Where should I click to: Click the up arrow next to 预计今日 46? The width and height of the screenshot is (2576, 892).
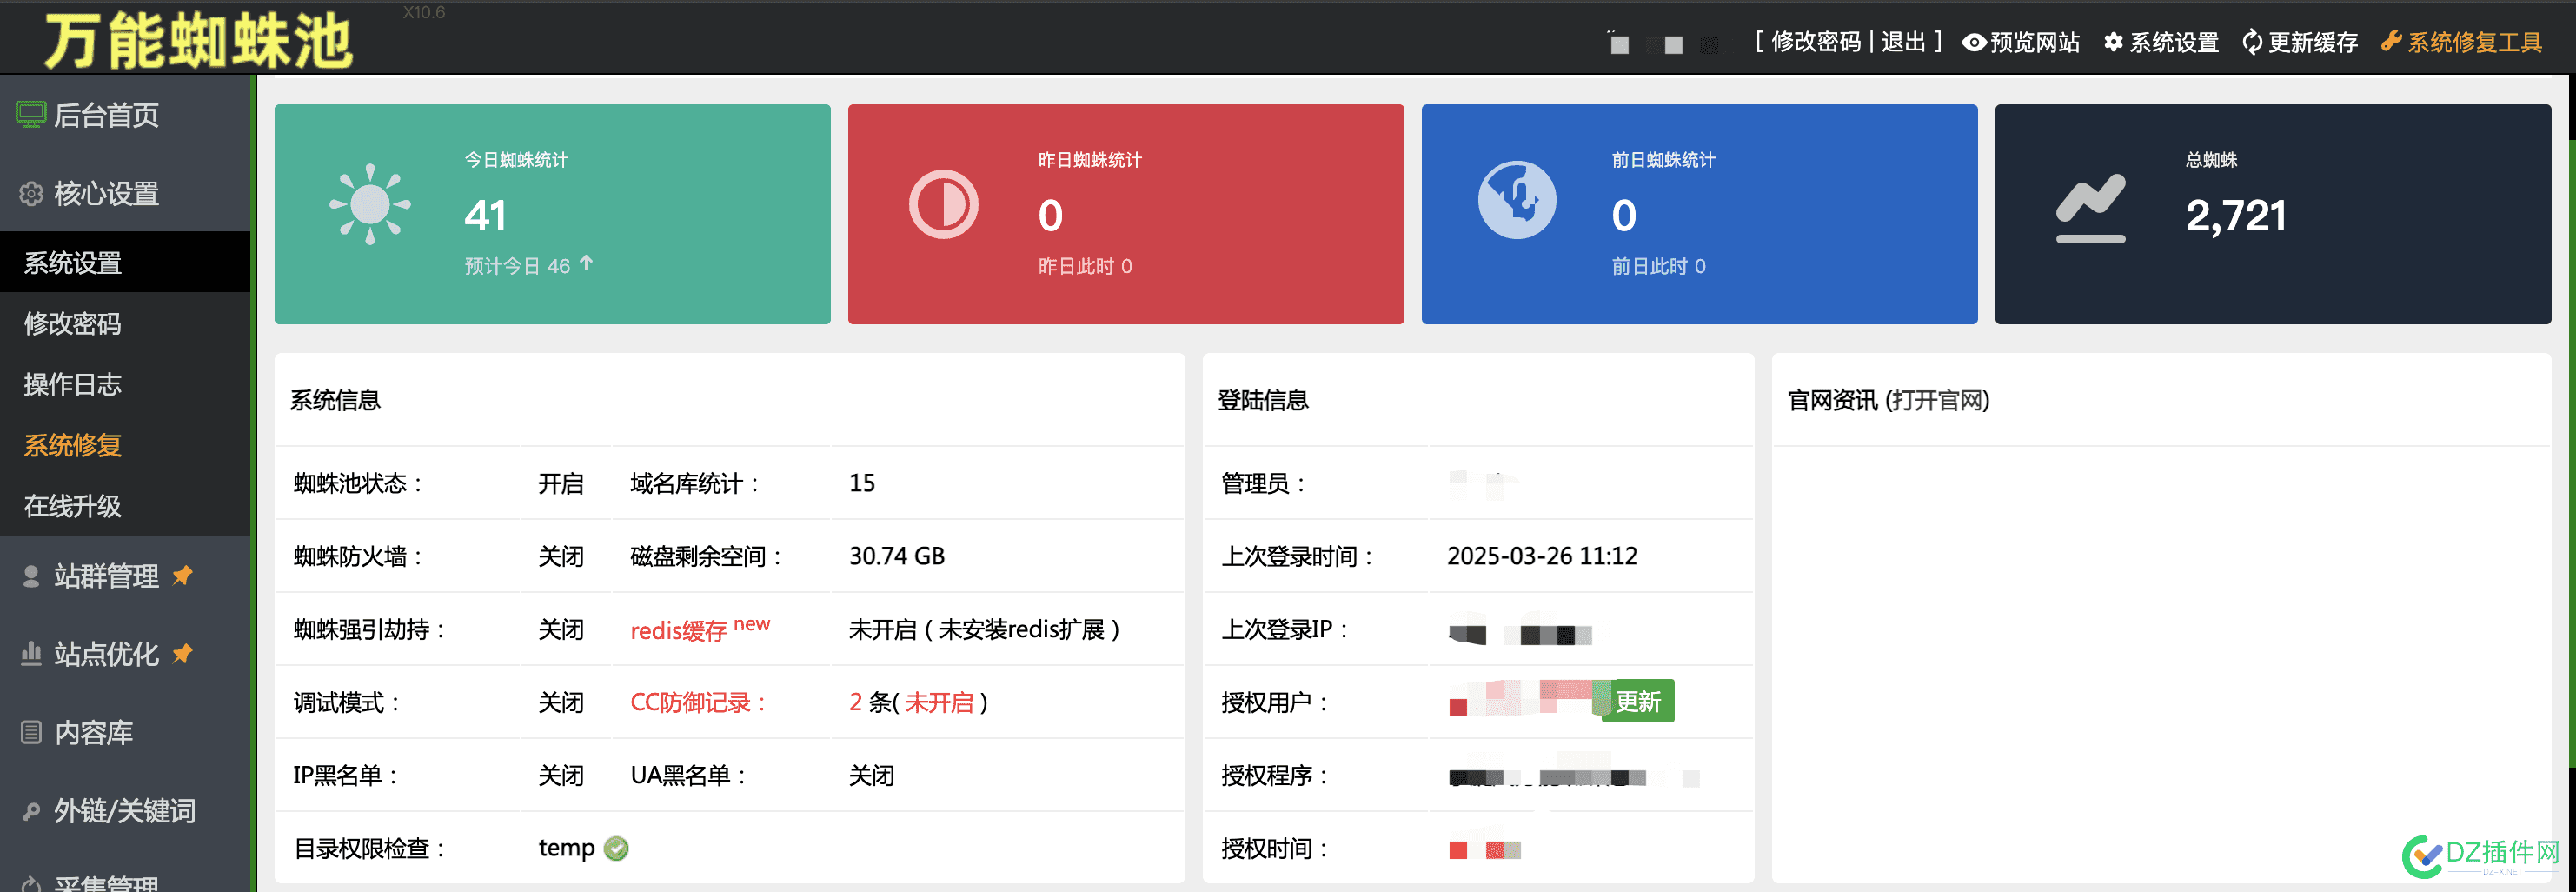pos(586,263)
